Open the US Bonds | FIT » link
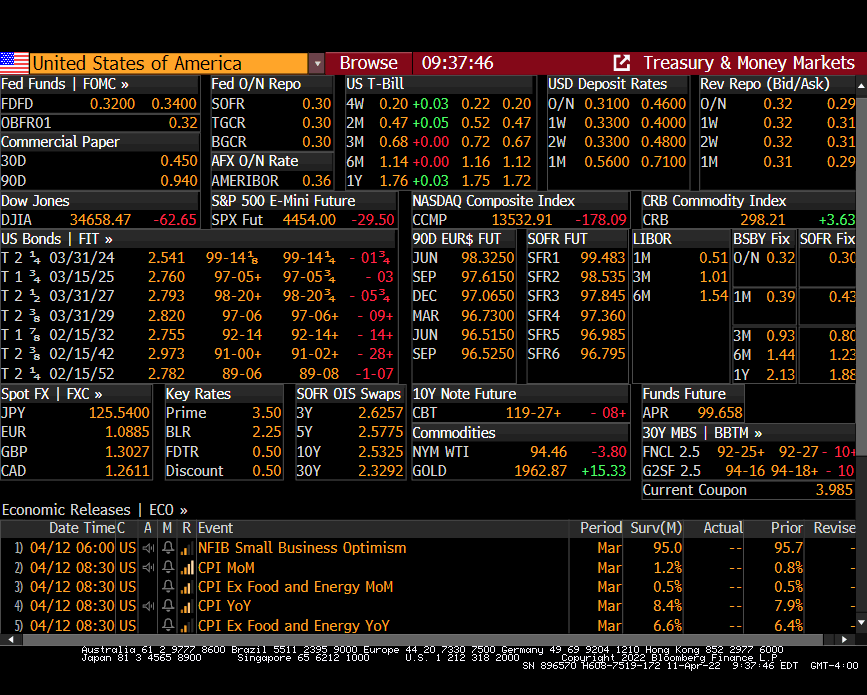This screenshot has height=695, width=867. (56, 239)
